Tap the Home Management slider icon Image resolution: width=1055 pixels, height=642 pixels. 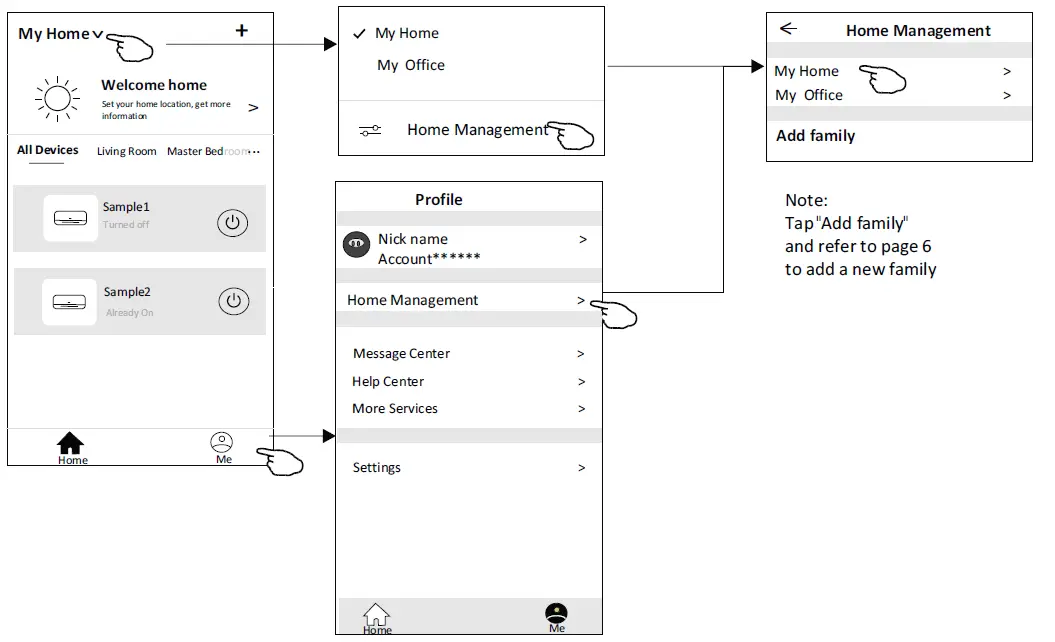click(x=372, y=129)
